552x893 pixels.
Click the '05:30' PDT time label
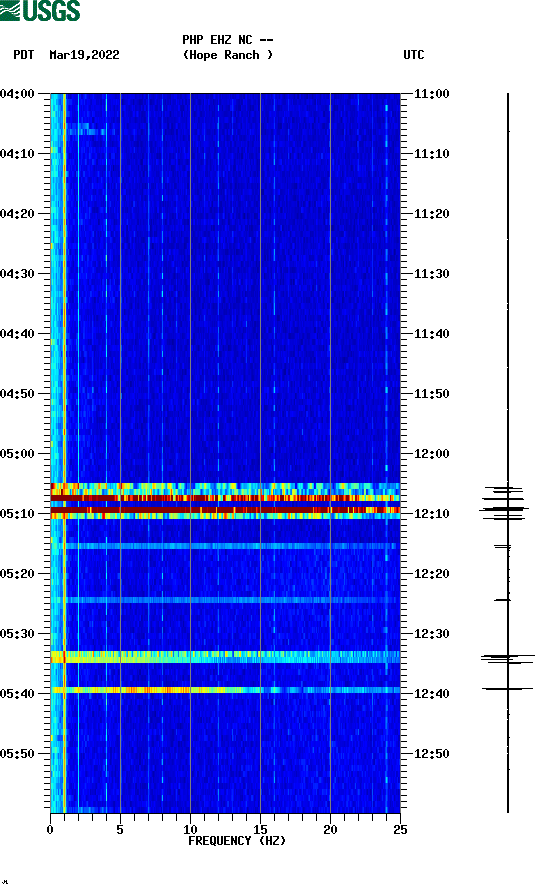coord(18,633)
